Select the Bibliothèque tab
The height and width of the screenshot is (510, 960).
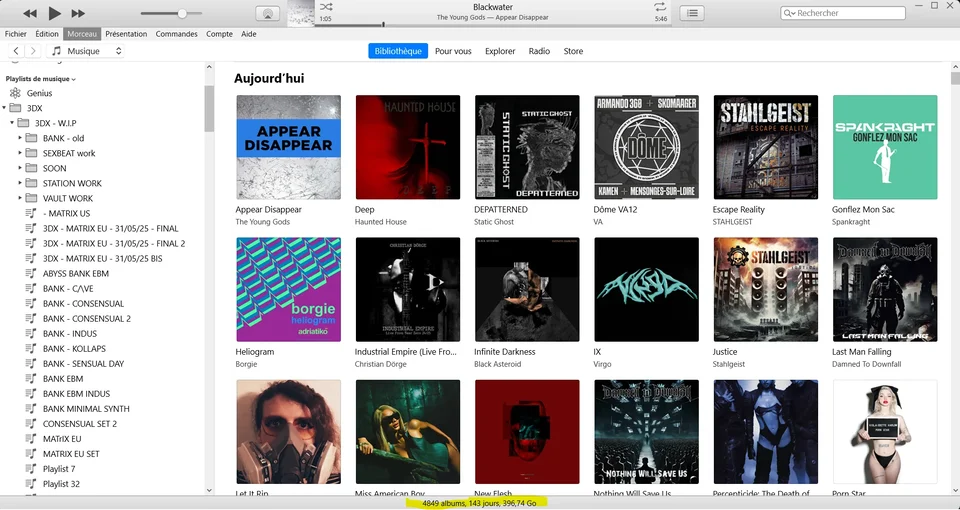pyautogui.click(x=398, y=51)
